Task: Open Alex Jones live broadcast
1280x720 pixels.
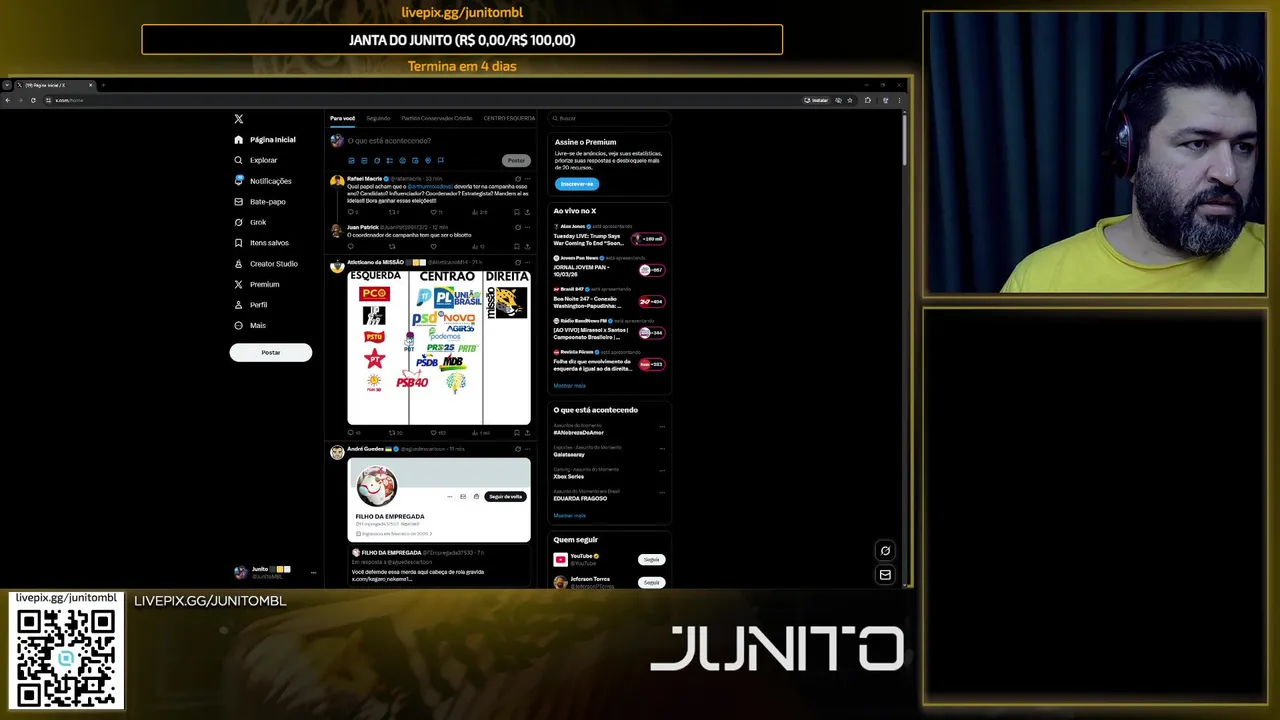Action: (x=609, y=235)
